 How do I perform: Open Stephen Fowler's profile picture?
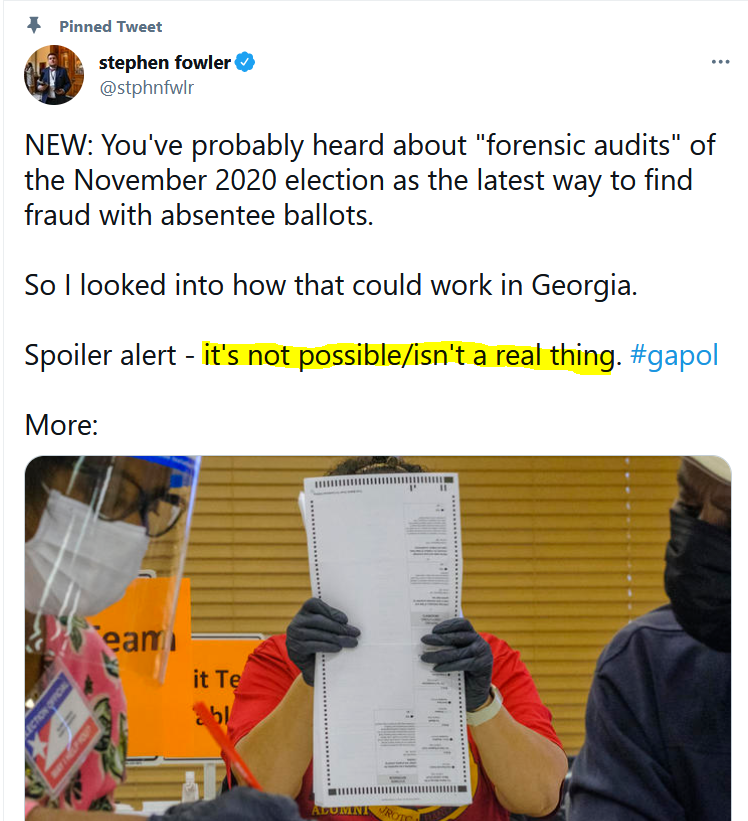click(x=54, y=75)
